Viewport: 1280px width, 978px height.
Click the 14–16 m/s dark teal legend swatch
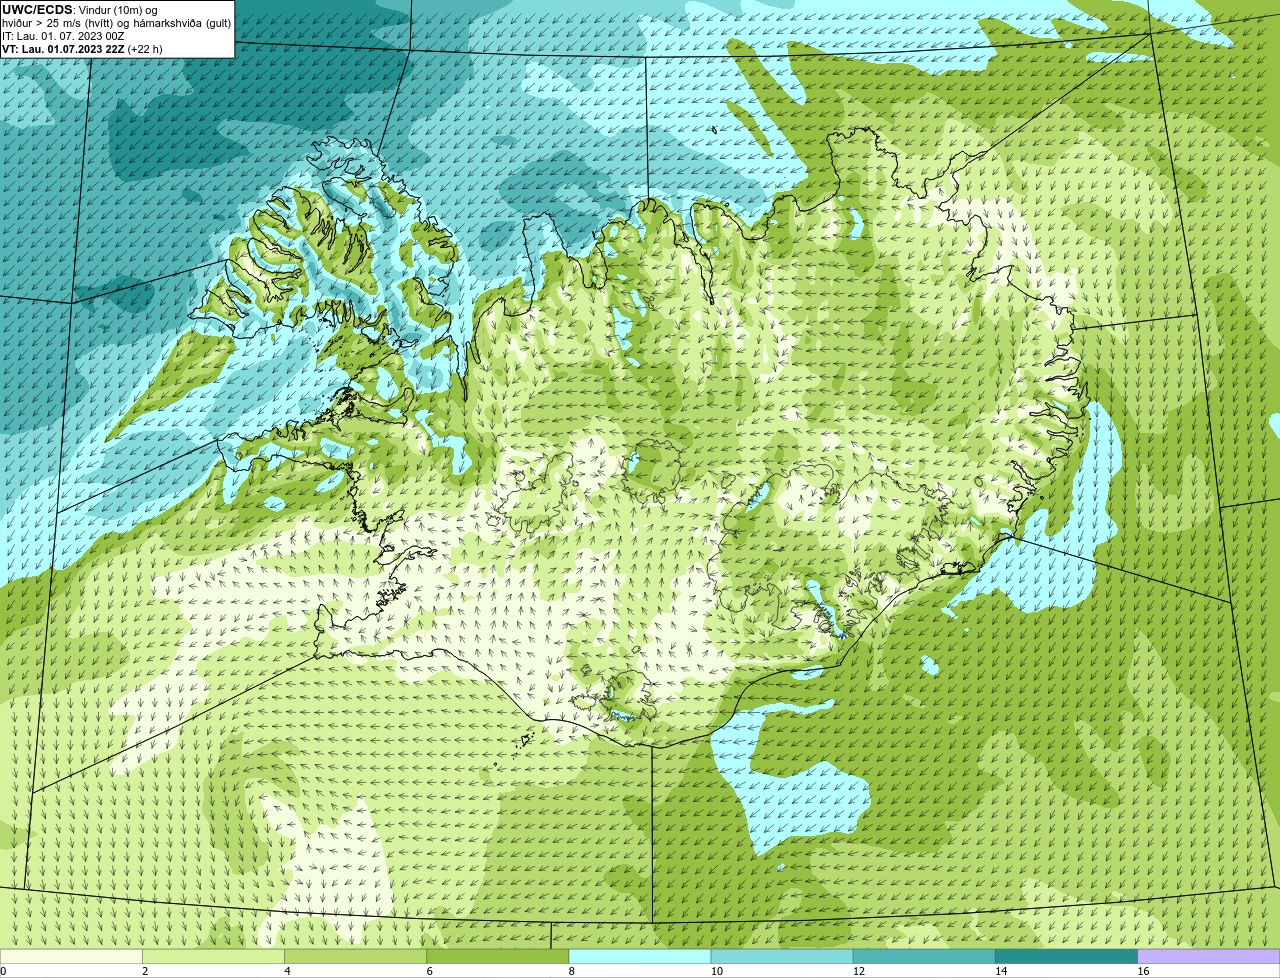point(1066,957)
